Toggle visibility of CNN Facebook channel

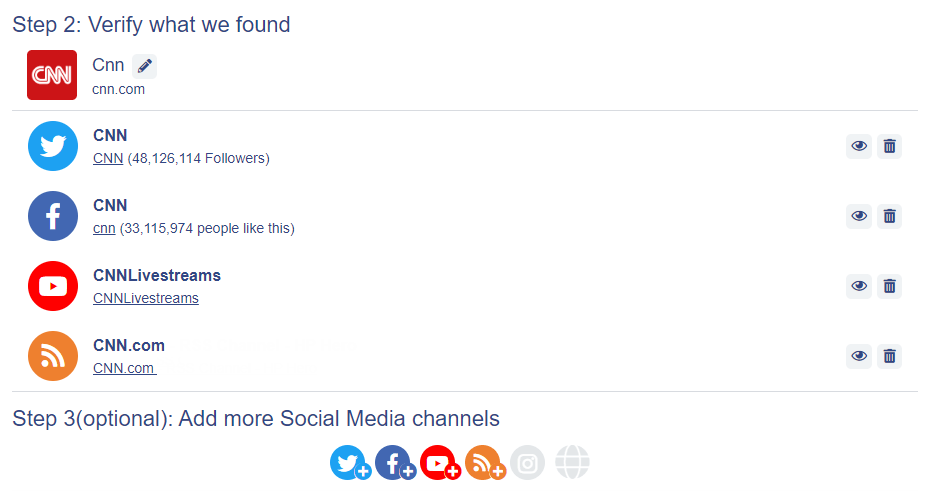(x=859, y=216)
